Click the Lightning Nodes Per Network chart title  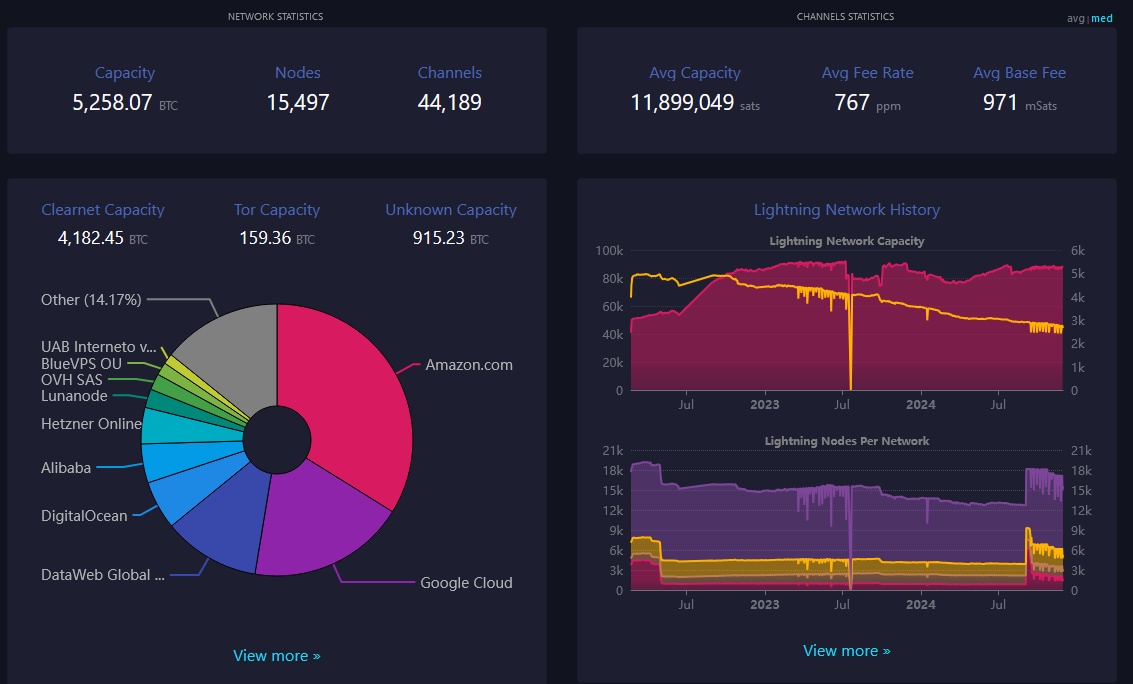[x=846, y=441]
